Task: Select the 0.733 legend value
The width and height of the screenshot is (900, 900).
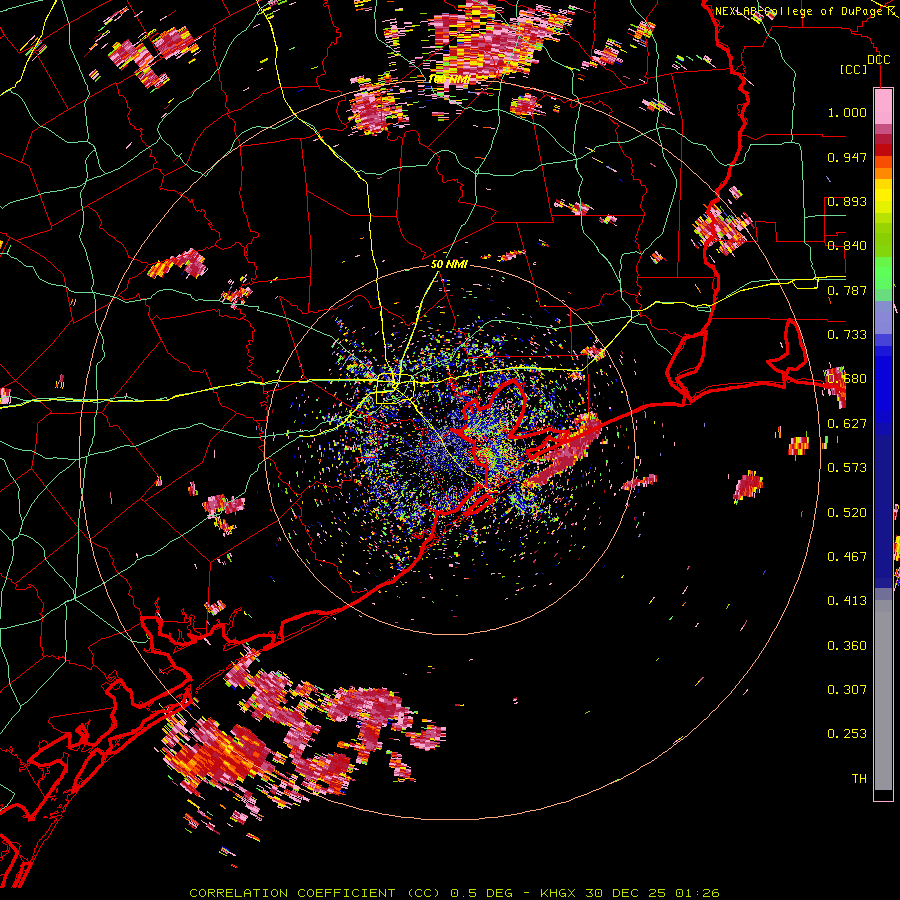Action: [x=847, y=335]
